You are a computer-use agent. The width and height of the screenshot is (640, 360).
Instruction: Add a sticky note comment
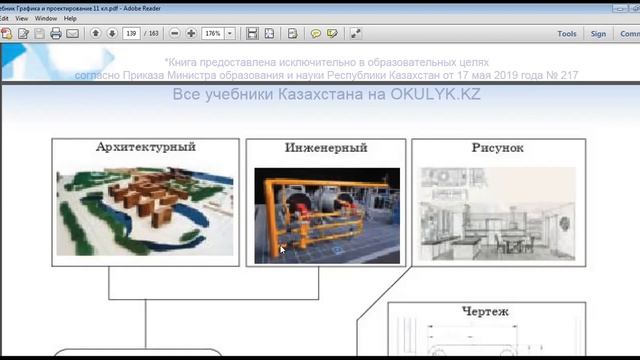(316, 33)
